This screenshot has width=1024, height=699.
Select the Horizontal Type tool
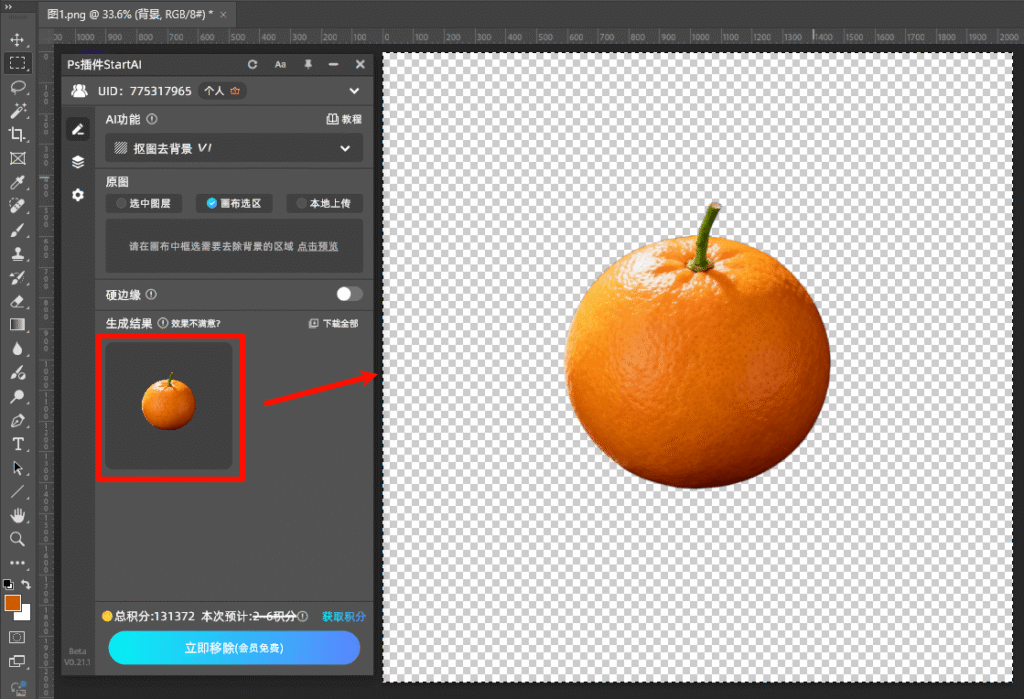(x=17, y=444)
